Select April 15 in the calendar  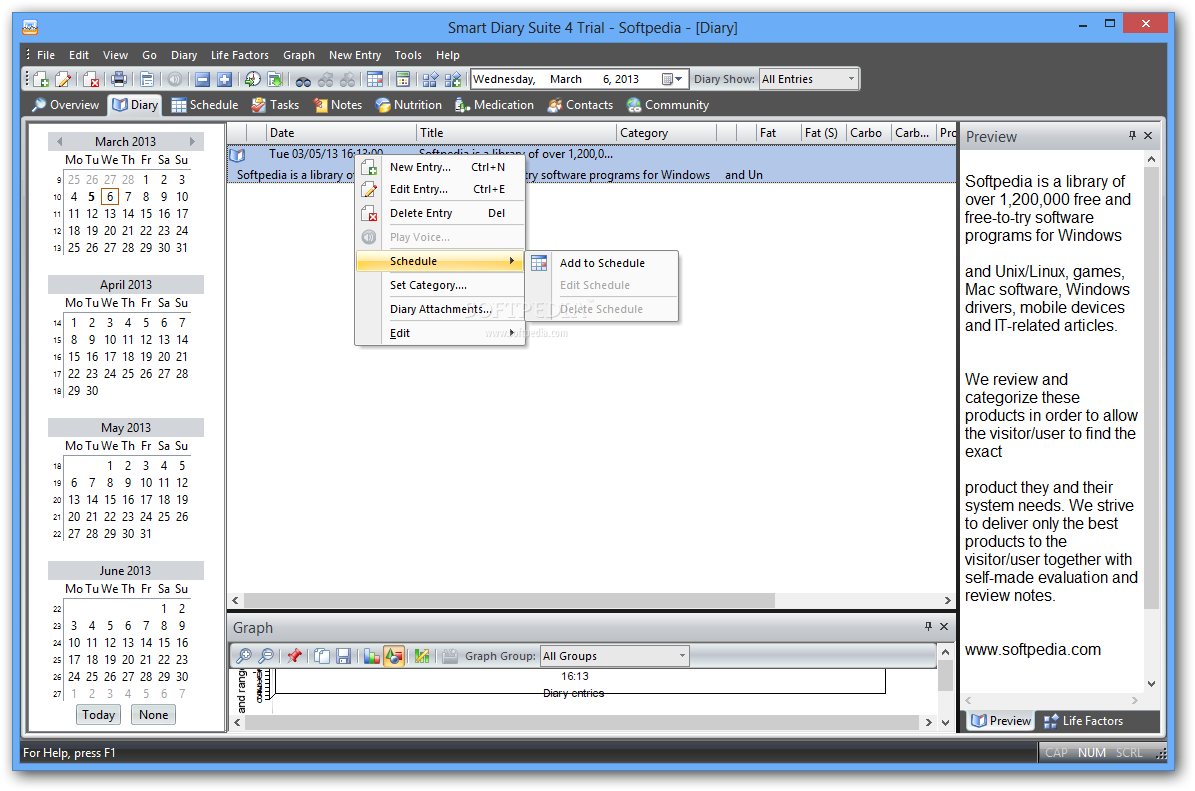(x=74, y=357)
